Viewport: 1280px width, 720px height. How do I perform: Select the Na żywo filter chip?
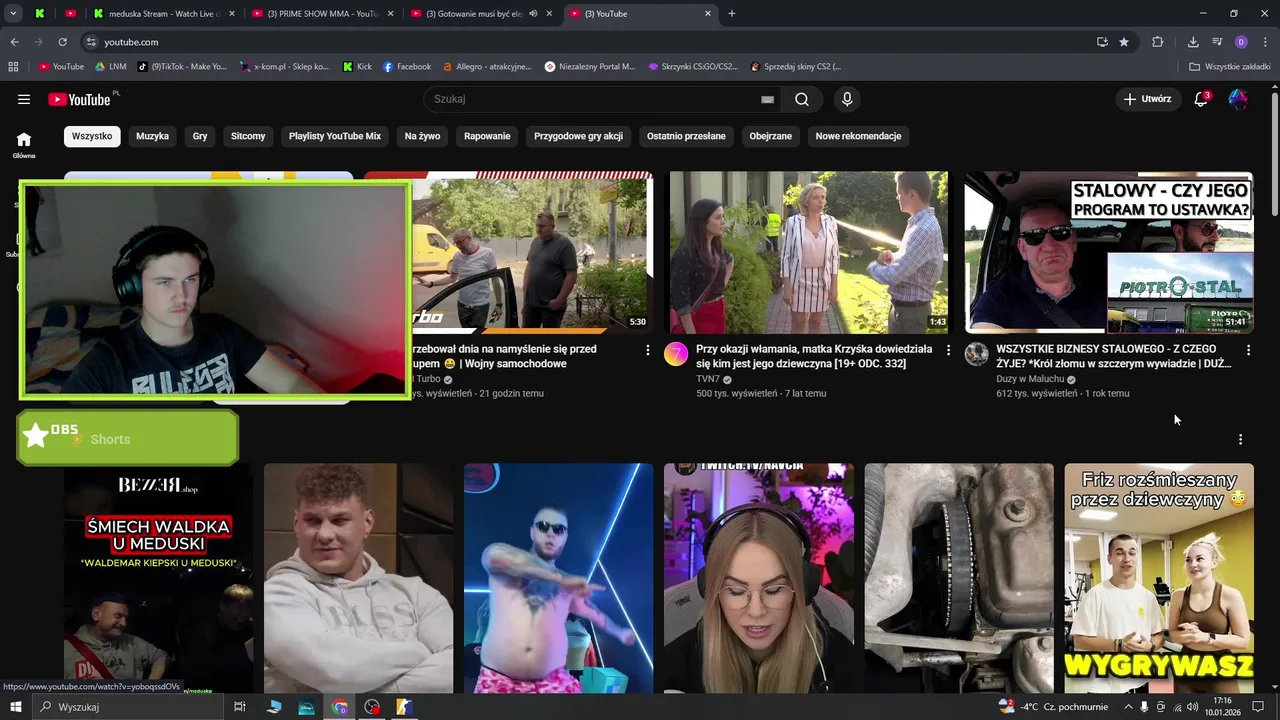pos(422,136)
